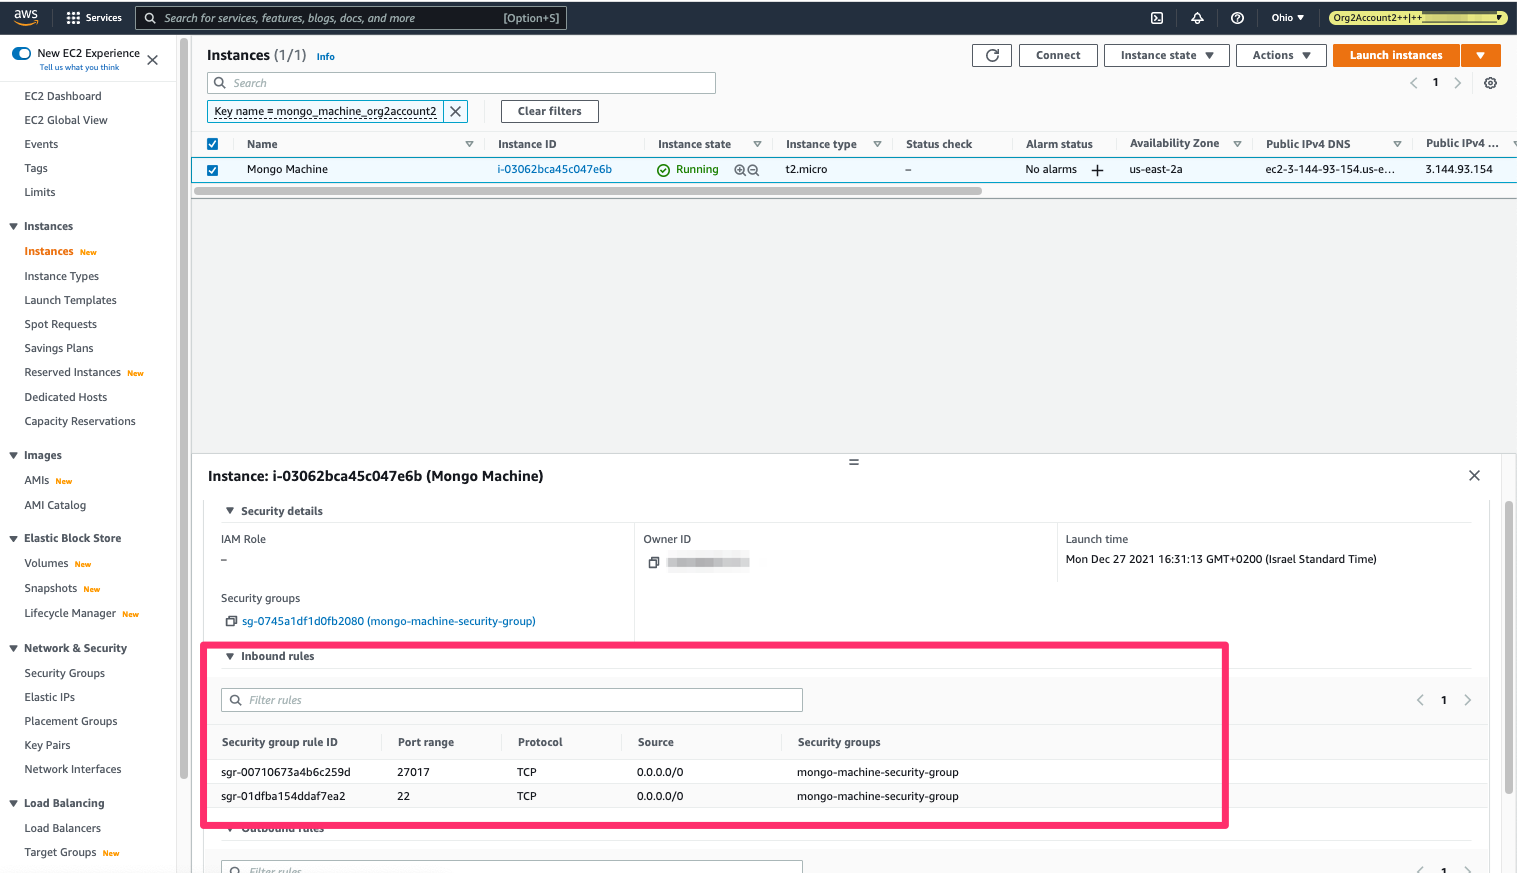Open Volumes under Elastic Block Store

tap(46, 563)
